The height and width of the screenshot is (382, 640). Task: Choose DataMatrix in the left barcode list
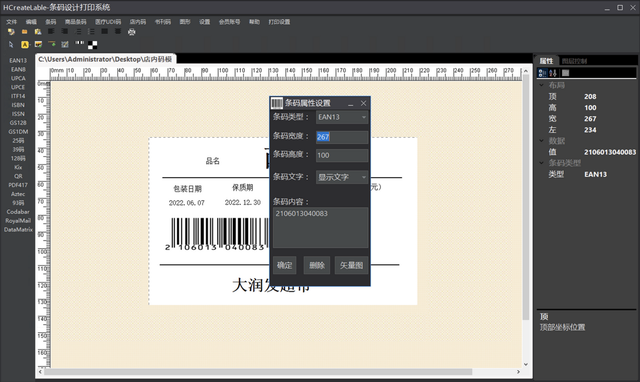pos(18,229)
